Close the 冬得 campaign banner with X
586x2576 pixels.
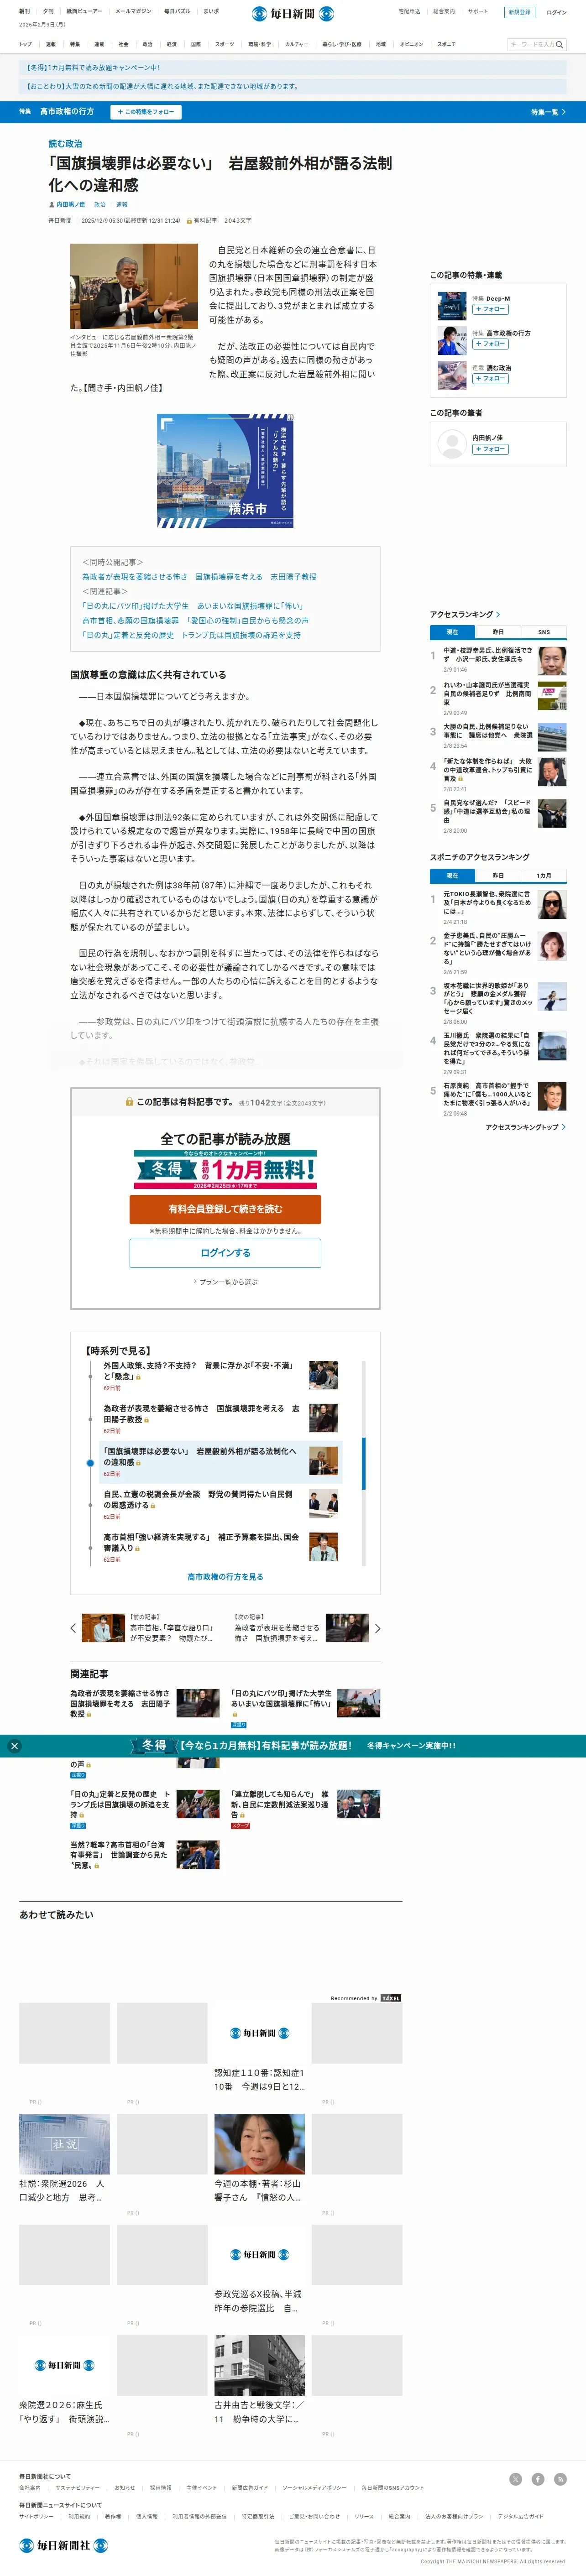14,1745
